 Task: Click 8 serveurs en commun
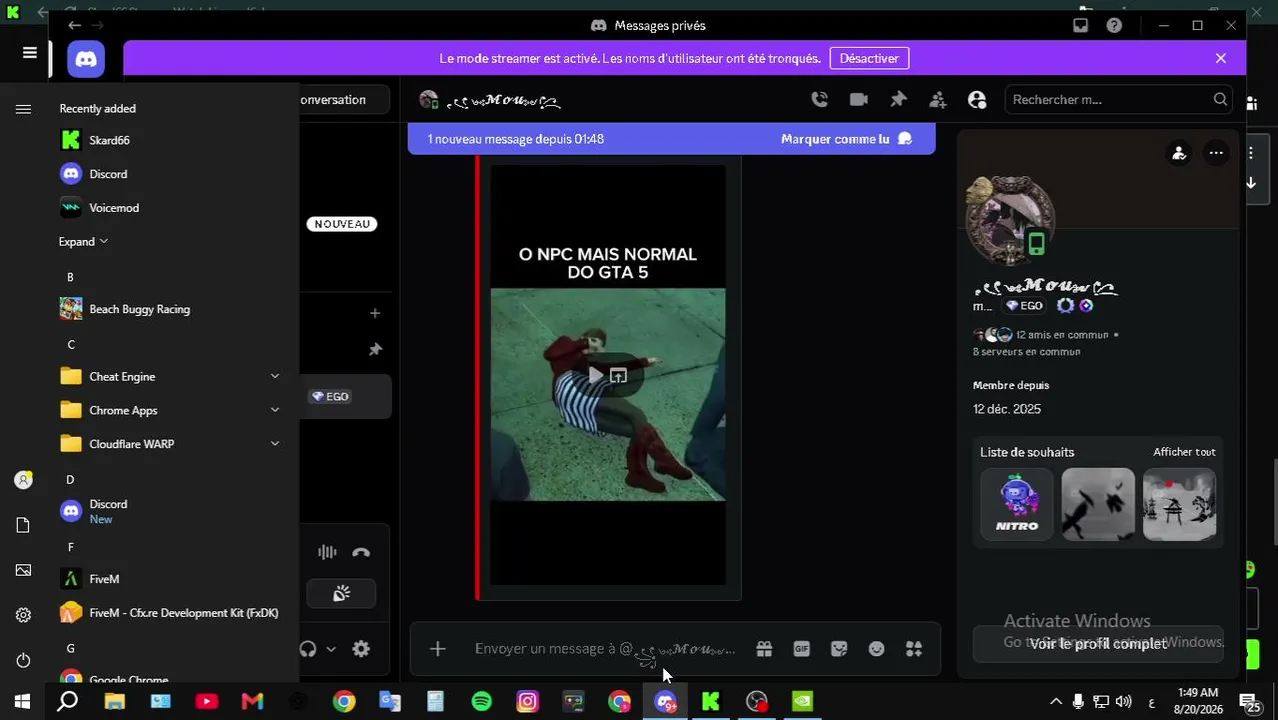click(x=1026, y=352)
